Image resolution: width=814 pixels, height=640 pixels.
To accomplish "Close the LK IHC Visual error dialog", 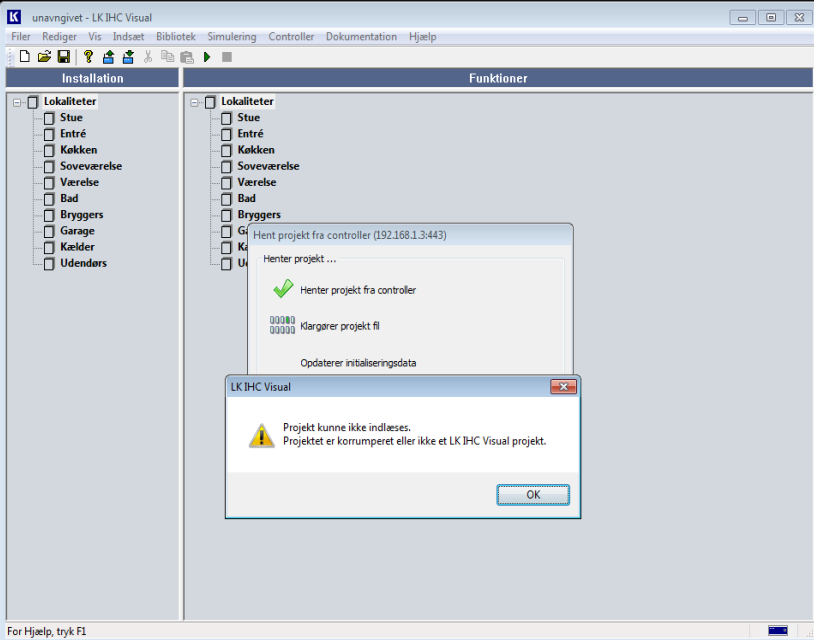I will (x=564, y=387).
